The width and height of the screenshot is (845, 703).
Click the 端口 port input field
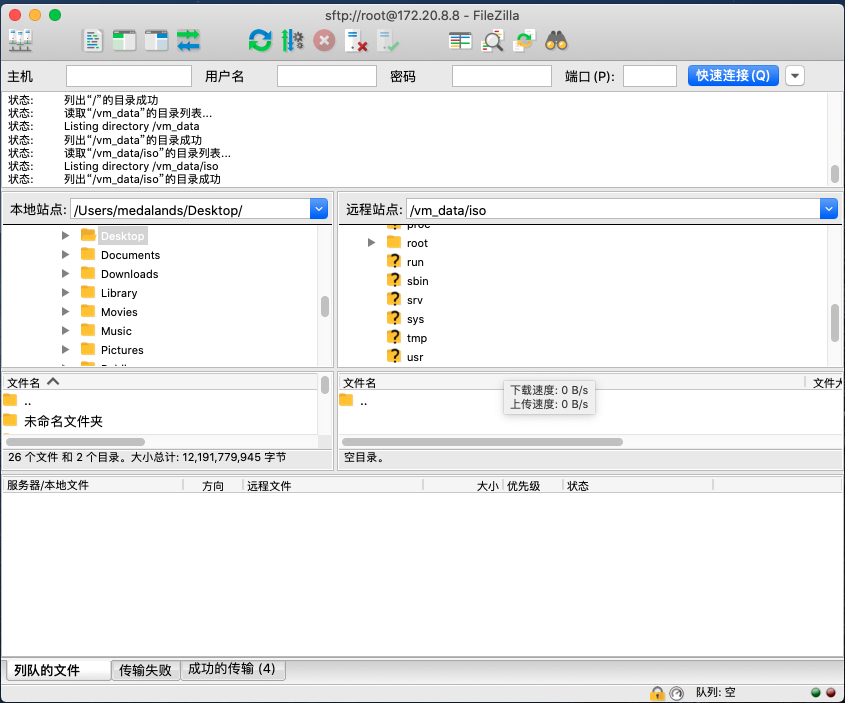650,76
